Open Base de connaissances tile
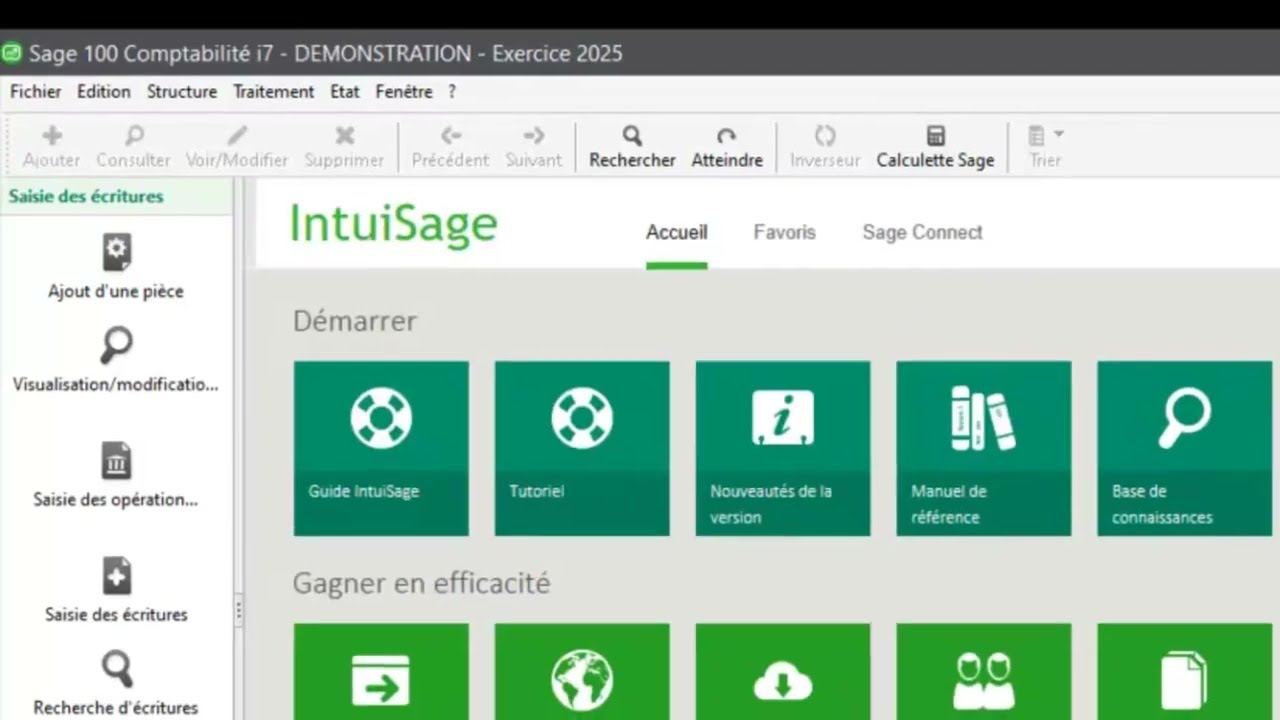The image size is (1280, 720). (1185, 448)
